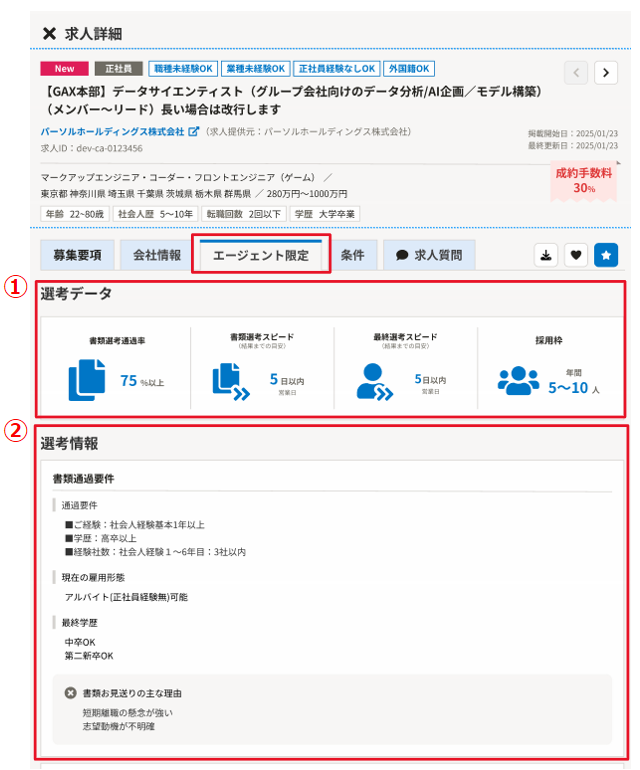
Task: Open the external link icon beside the company name
Action: pos(194,131)
